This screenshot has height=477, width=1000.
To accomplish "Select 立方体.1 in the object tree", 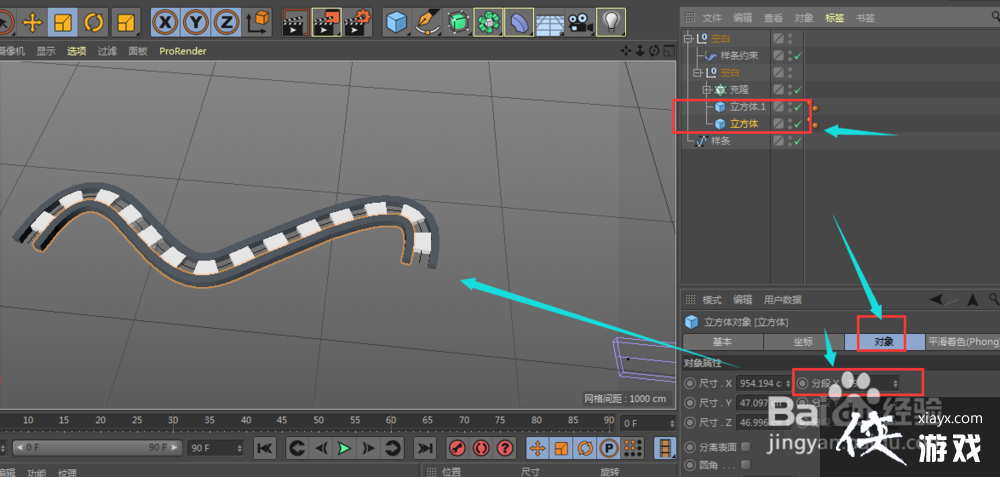I will coord(747,106).
